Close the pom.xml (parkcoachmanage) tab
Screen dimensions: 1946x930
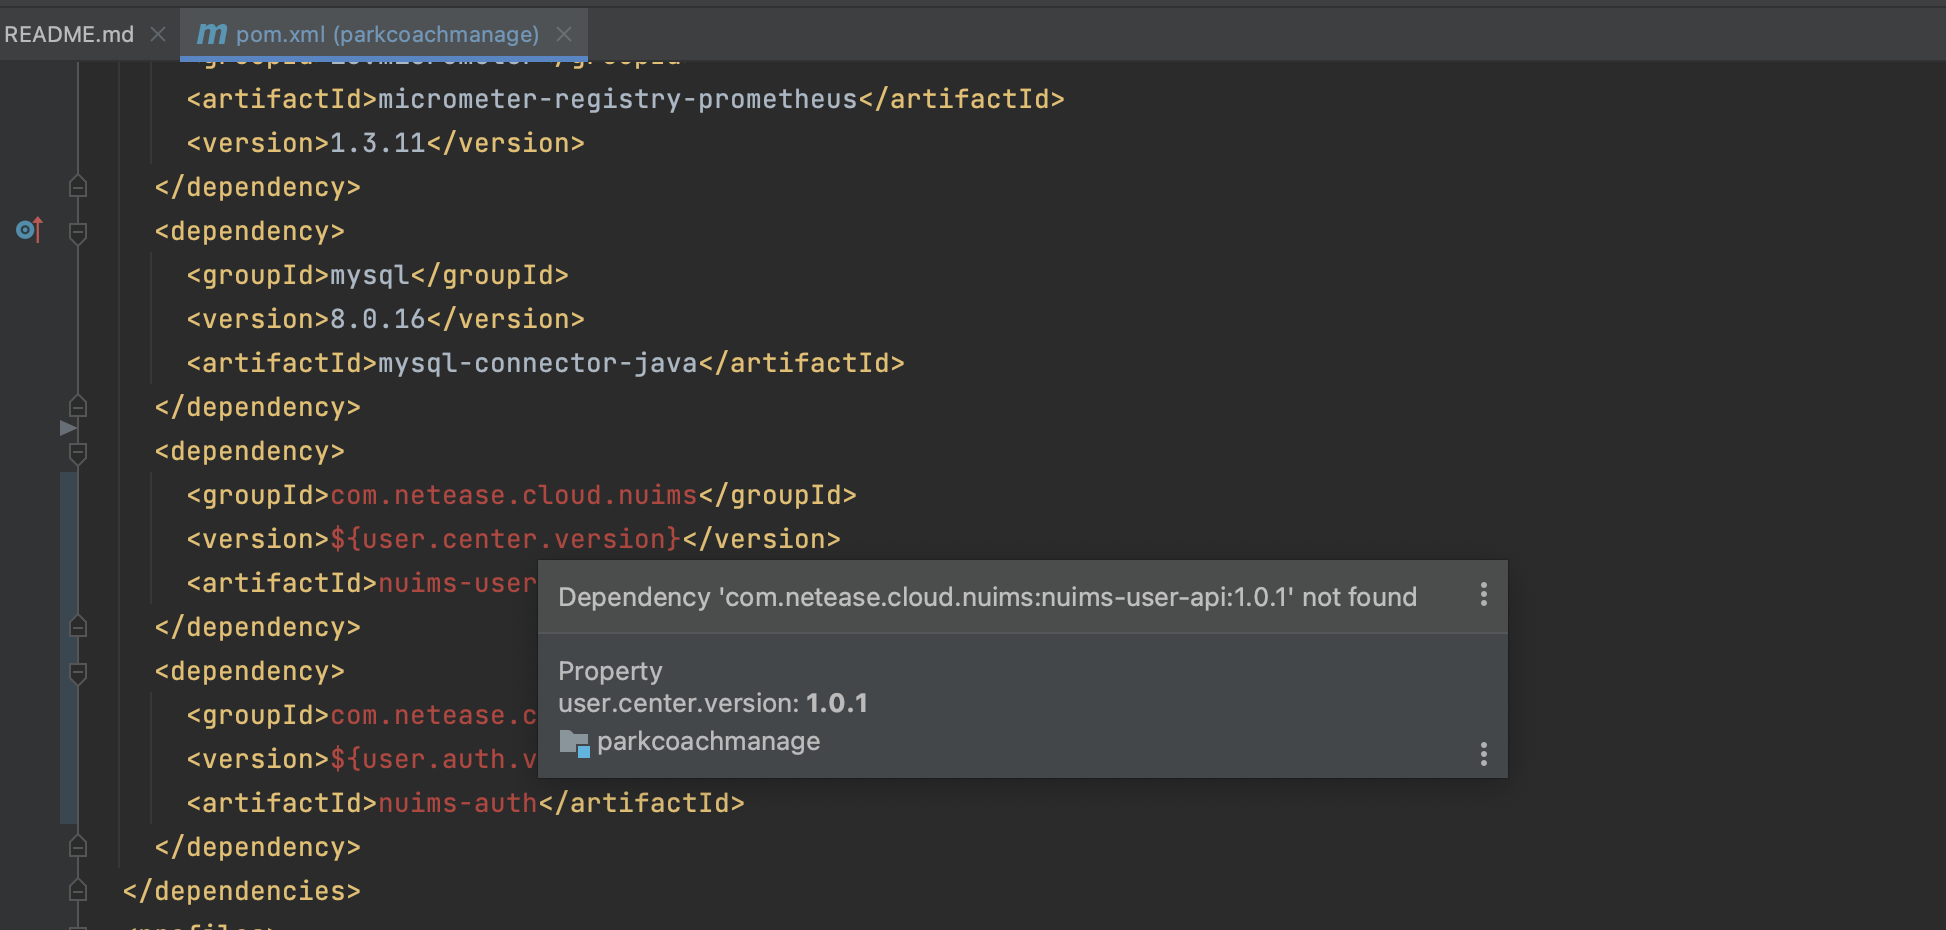(x=564, y=34)
